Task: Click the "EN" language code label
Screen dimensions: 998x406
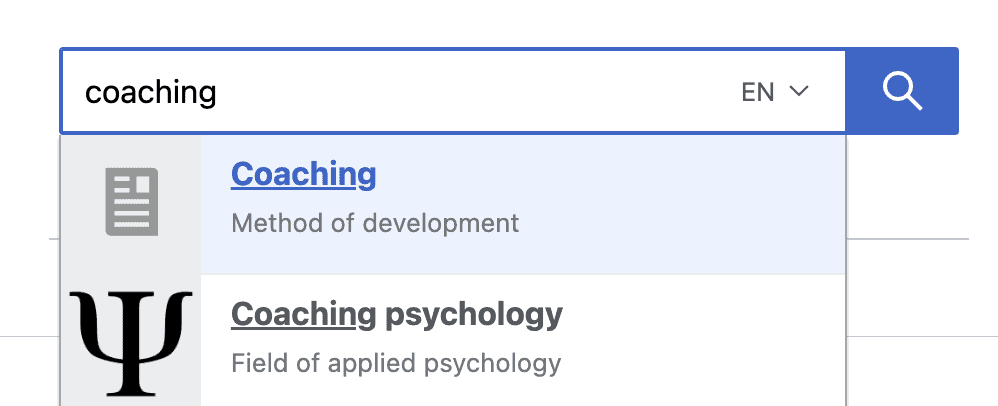Action: coord(757,92)
